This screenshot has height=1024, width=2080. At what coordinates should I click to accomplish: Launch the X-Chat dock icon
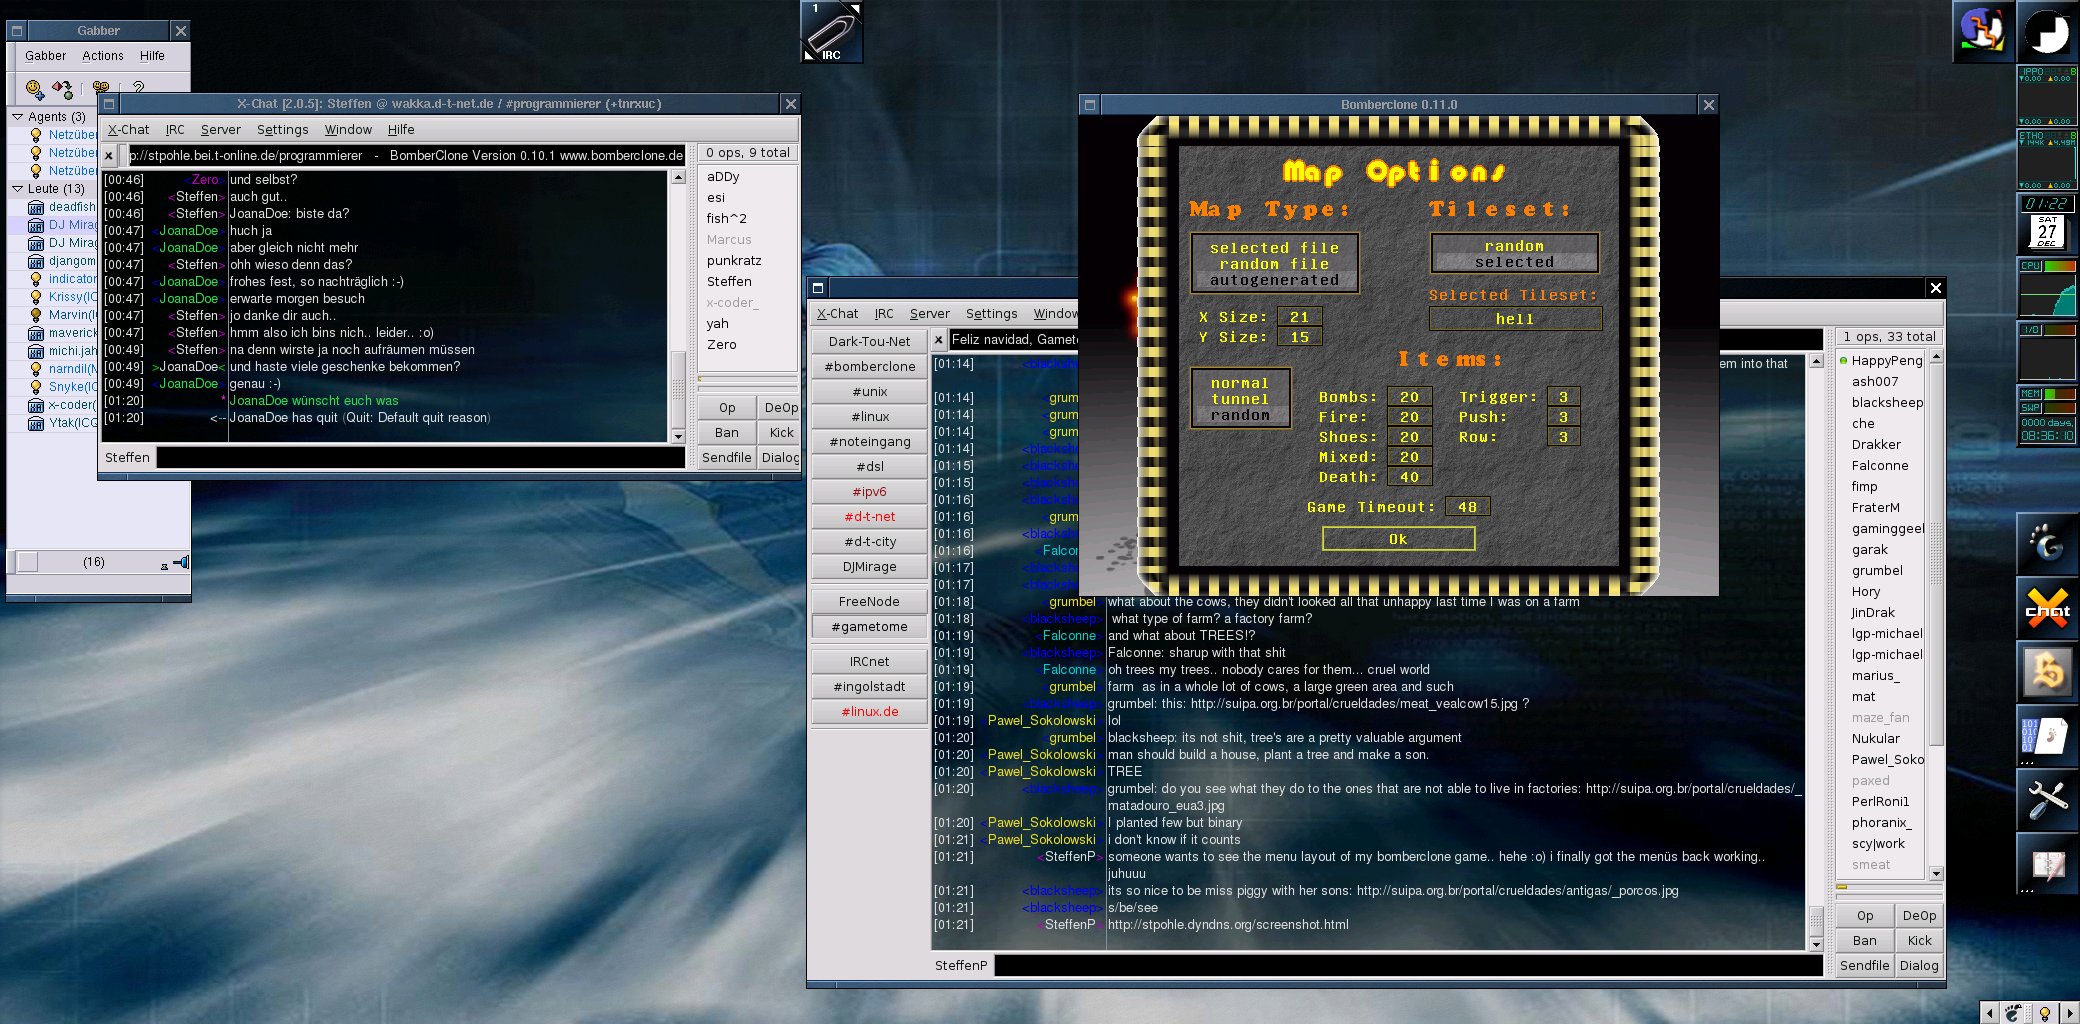2047,608
